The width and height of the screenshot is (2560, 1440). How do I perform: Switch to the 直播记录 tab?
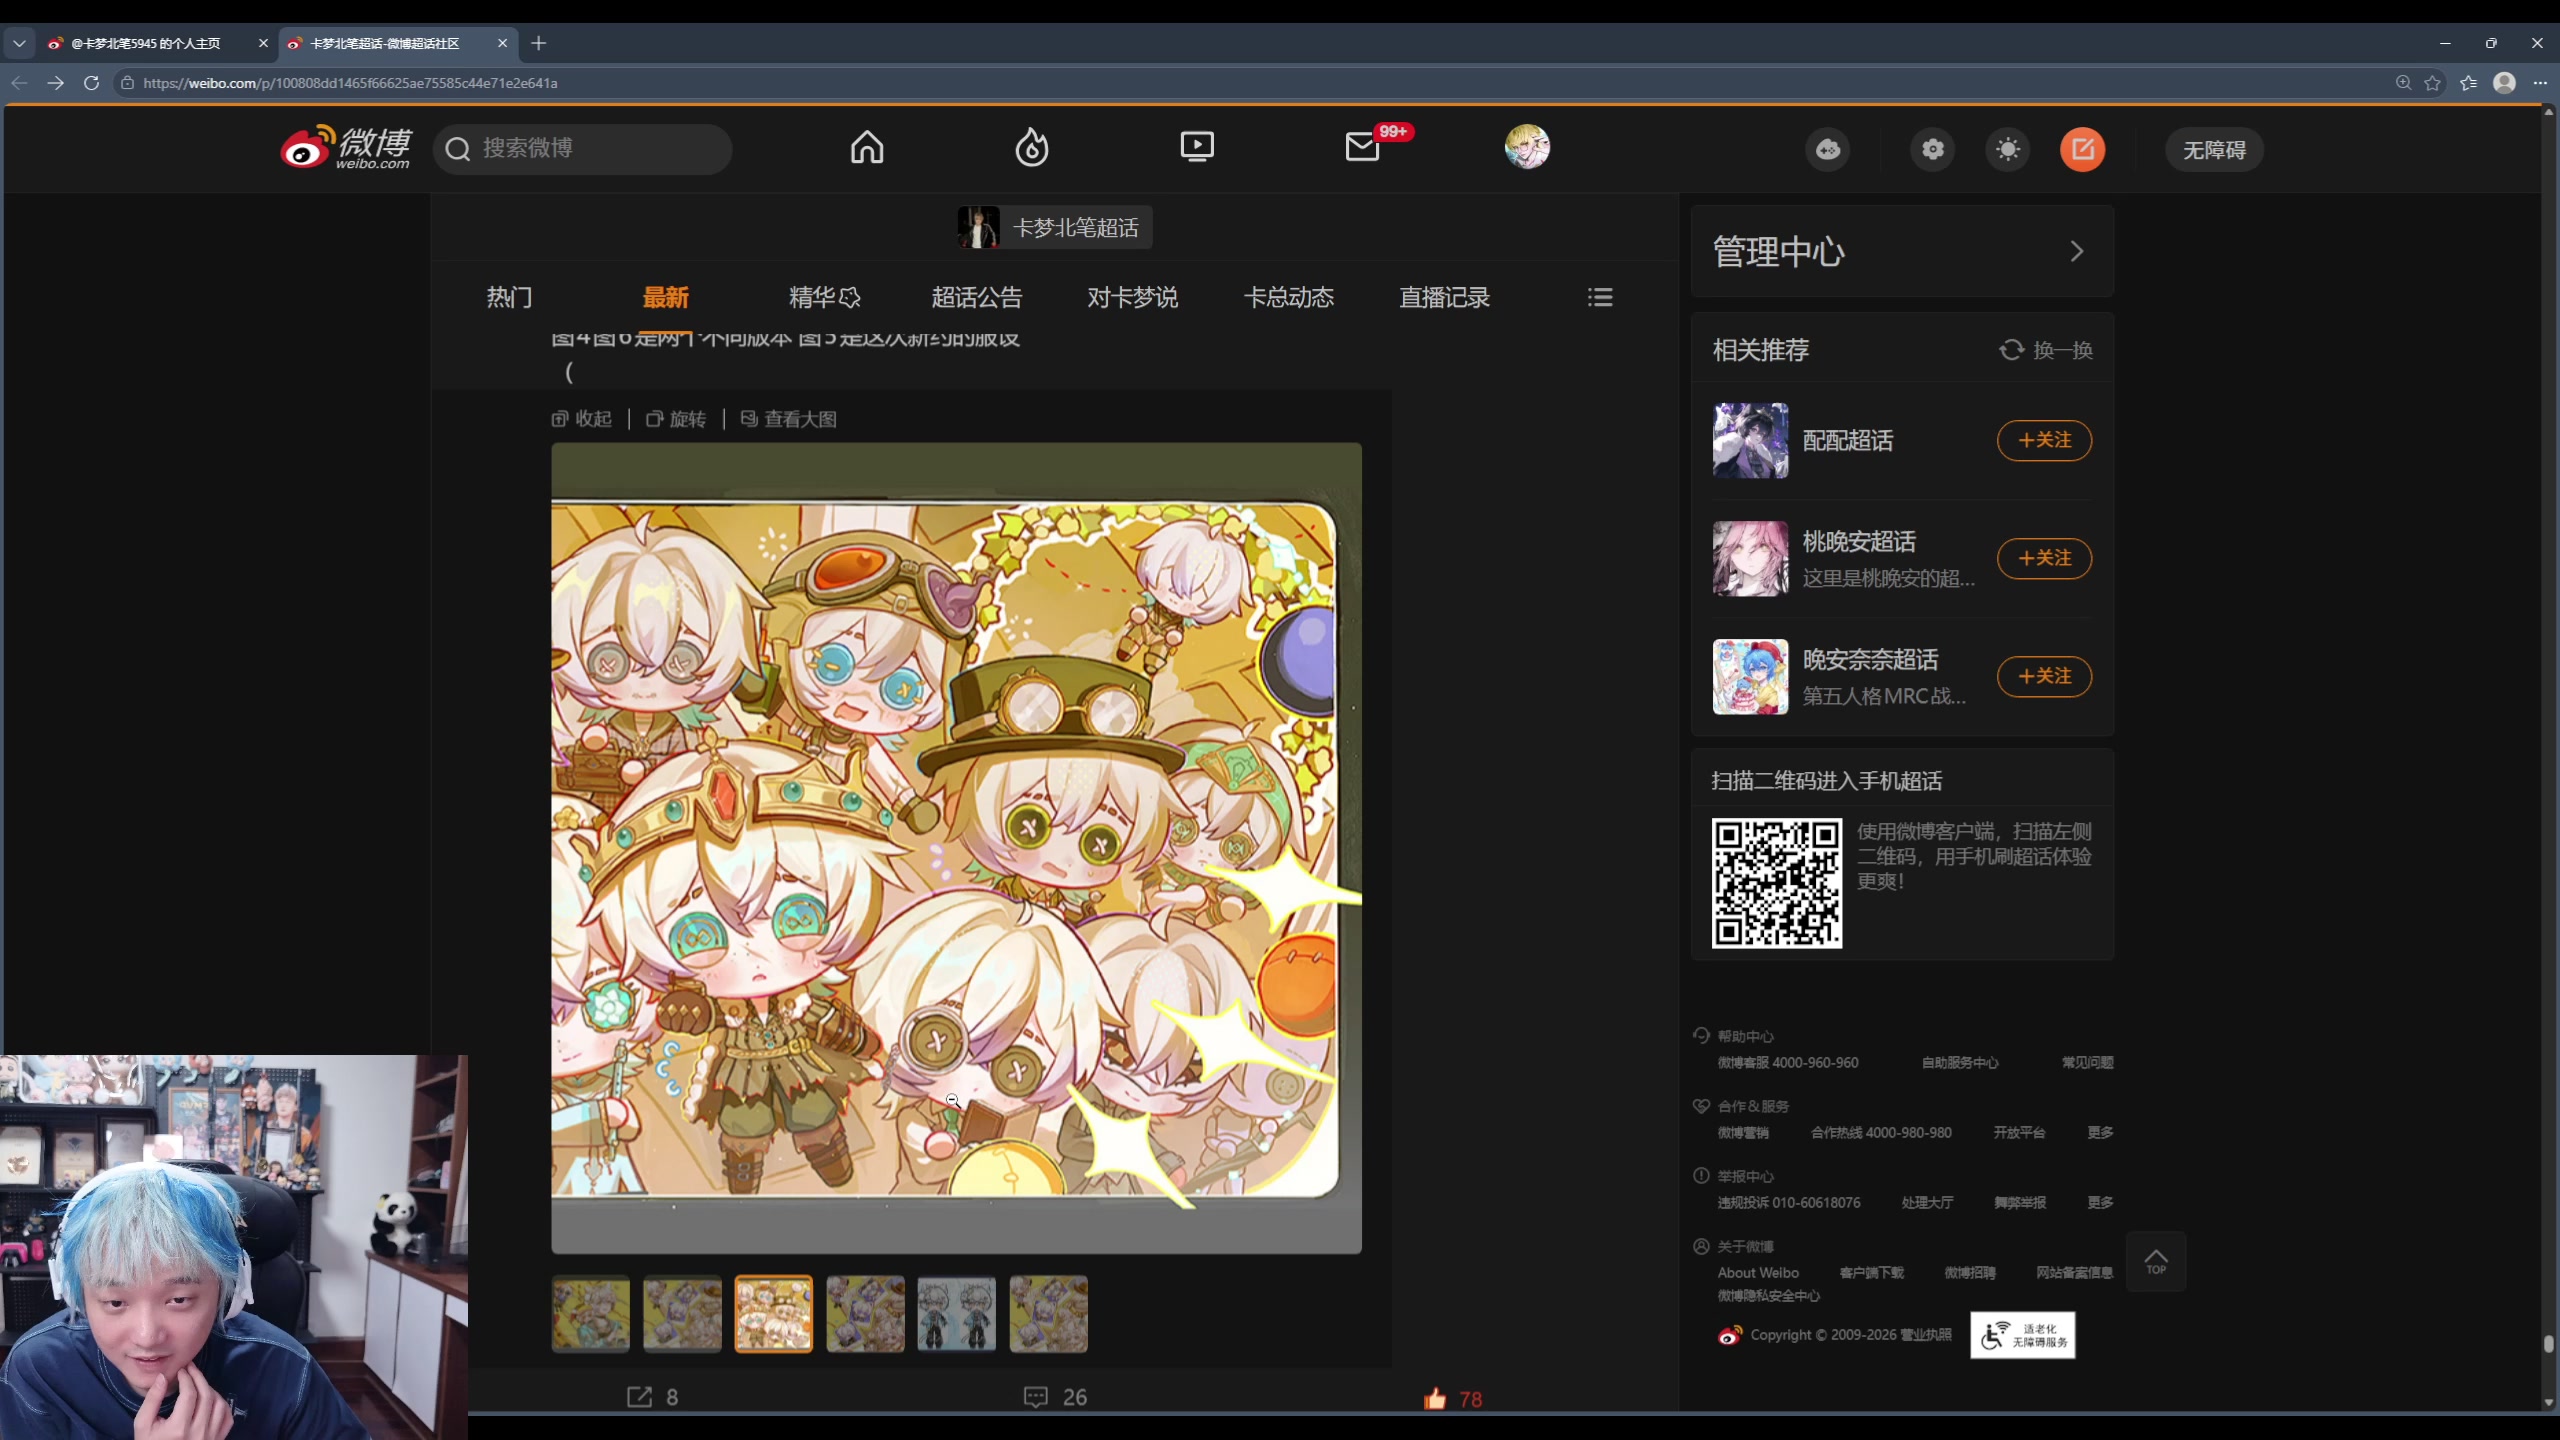(1445, 297)
